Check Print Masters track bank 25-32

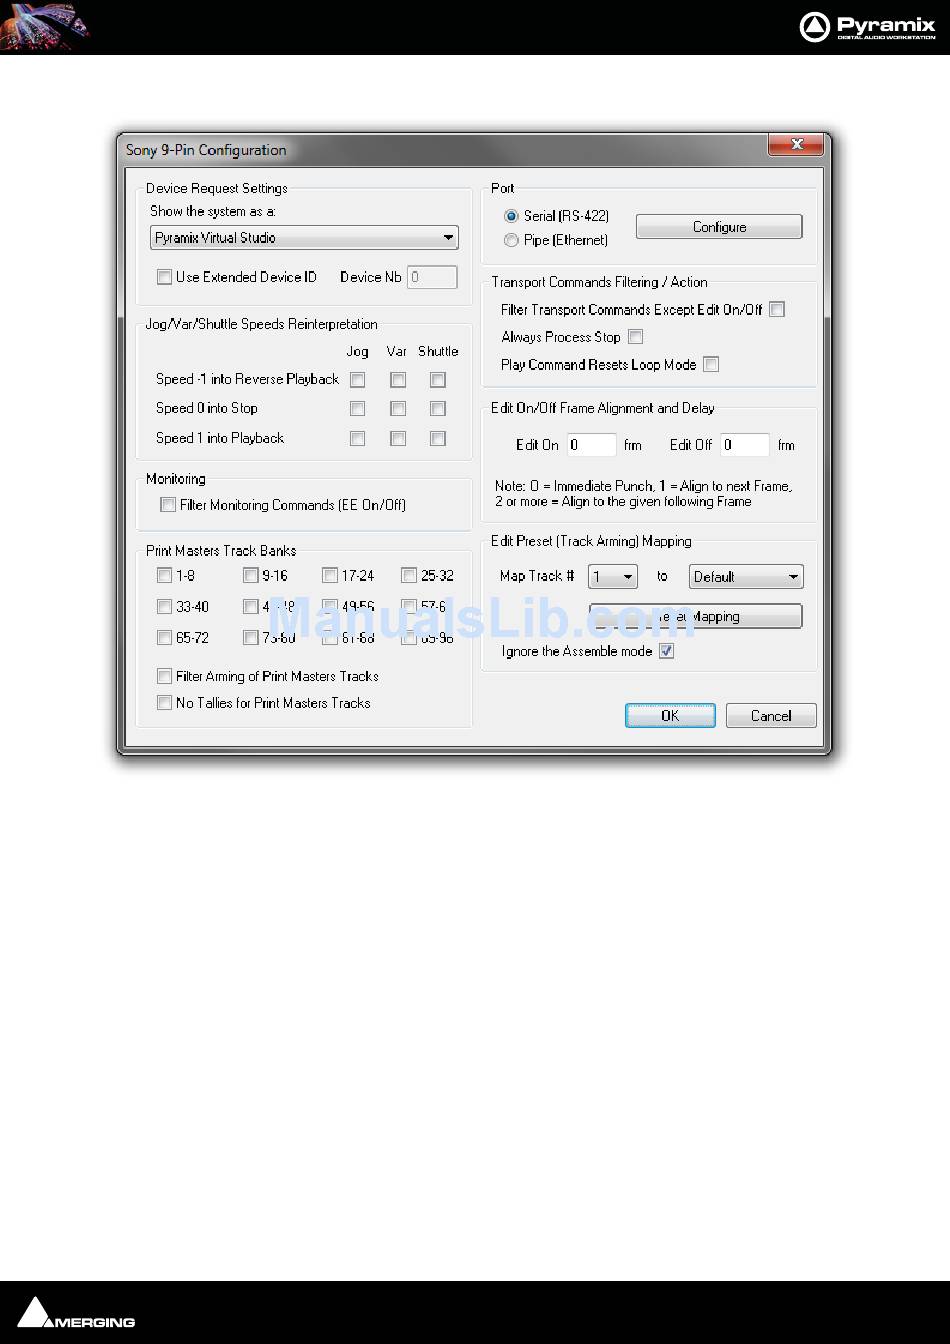click(408, 575)
